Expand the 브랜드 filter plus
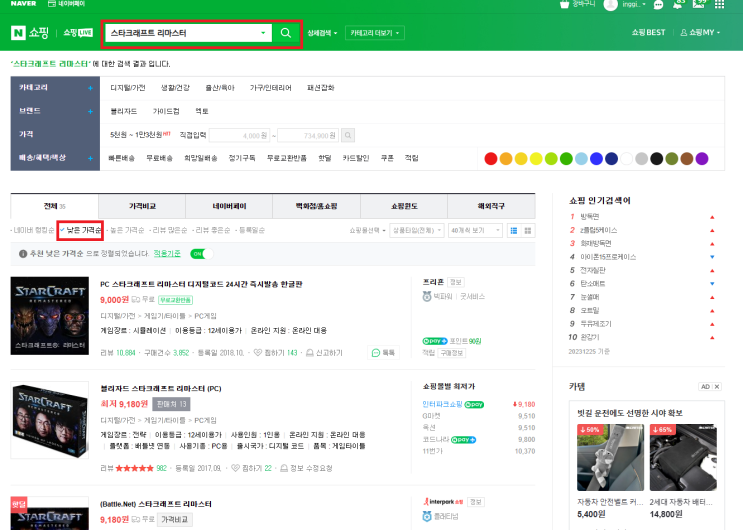 click(90, 111)
